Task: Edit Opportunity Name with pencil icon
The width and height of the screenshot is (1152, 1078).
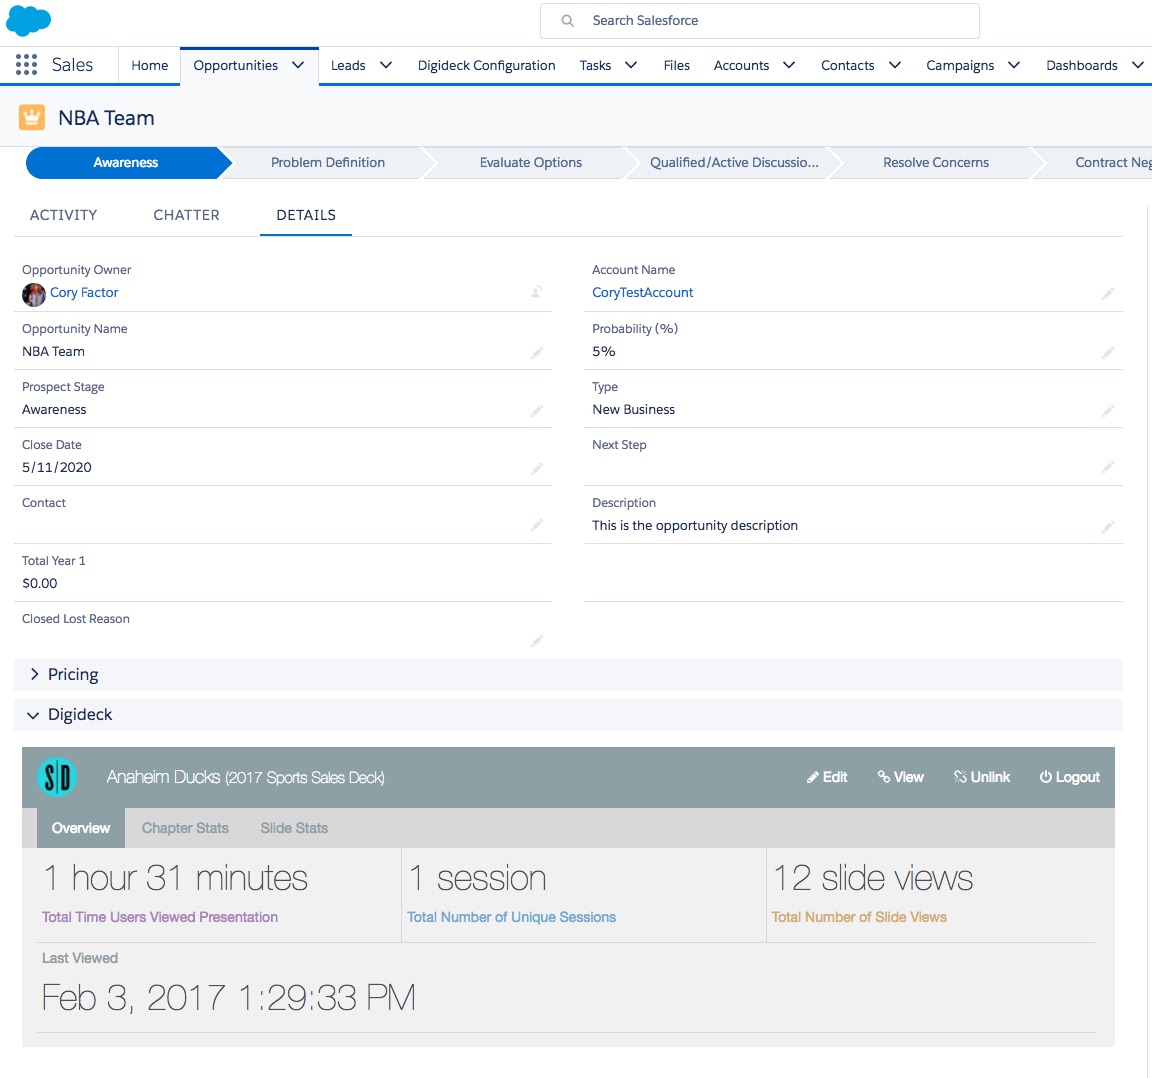Action: [537, 353]
